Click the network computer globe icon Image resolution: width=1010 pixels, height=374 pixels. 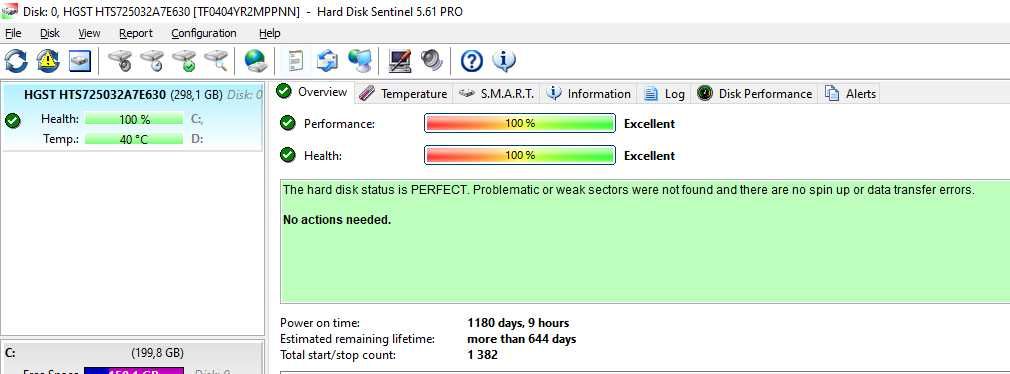point(359,61)
